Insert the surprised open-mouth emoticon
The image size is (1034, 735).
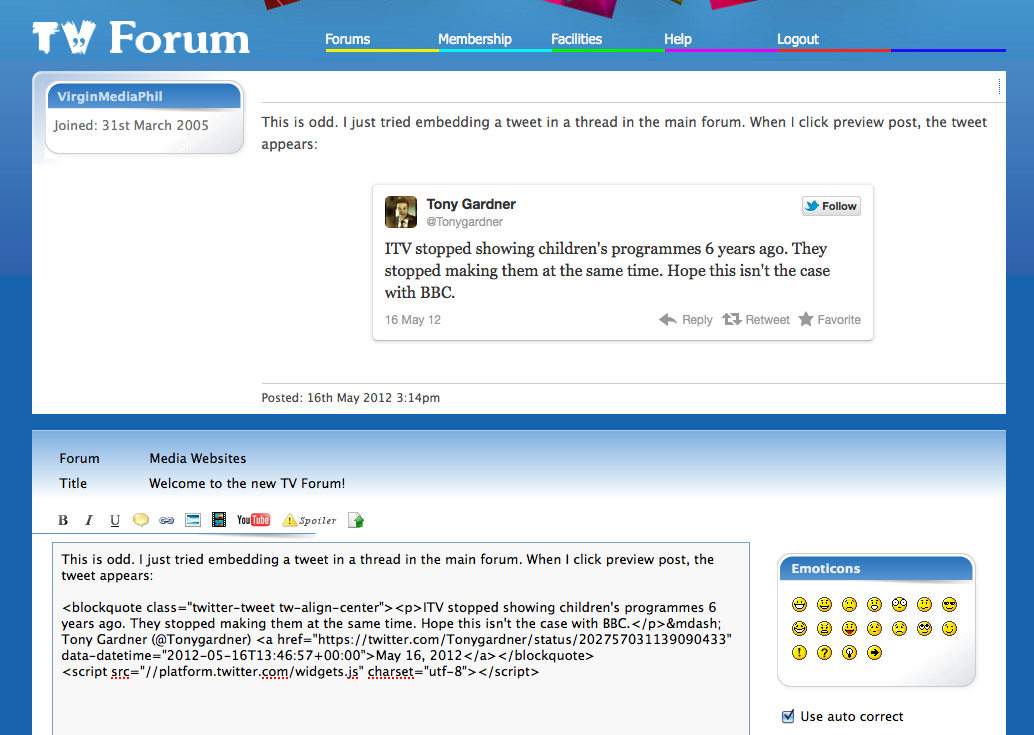coord(874,604)
